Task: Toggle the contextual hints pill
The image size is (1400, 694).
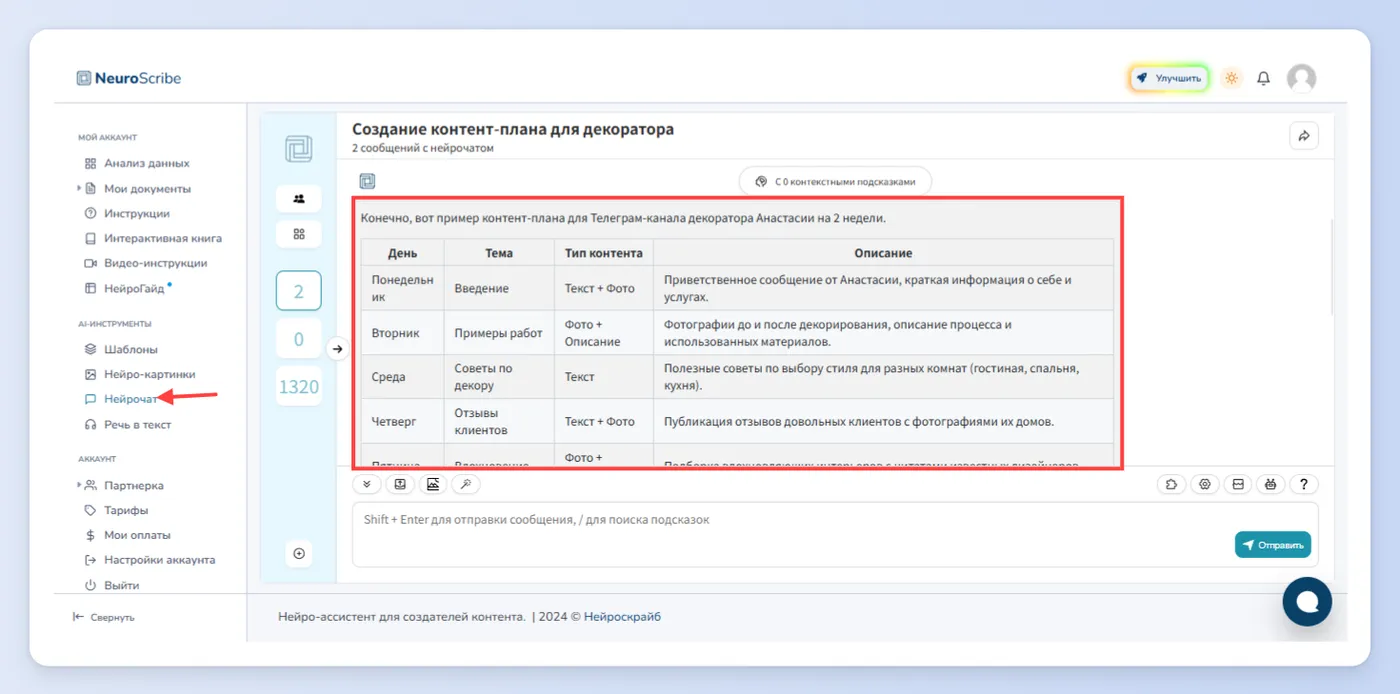Action: pos(835,182)
